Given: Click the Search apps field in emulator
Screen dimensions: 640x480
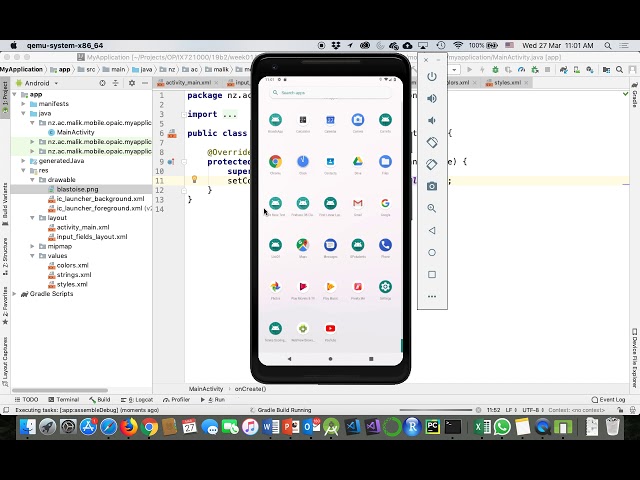Looking at the screenshot, I should coord(330,93).
